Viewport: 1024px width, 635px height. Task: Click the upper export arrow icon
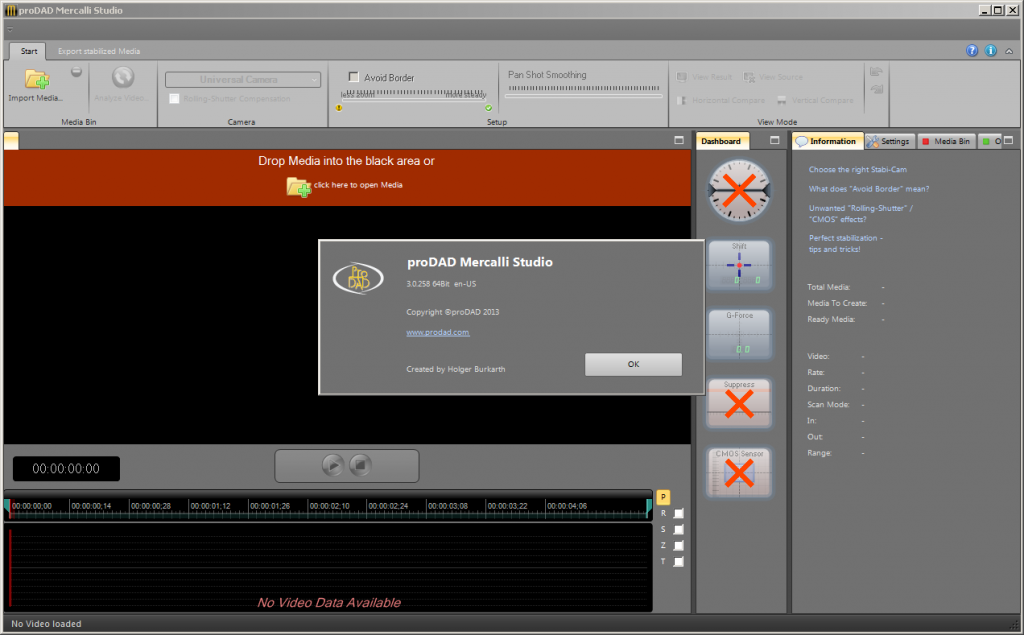coord(876,71)
